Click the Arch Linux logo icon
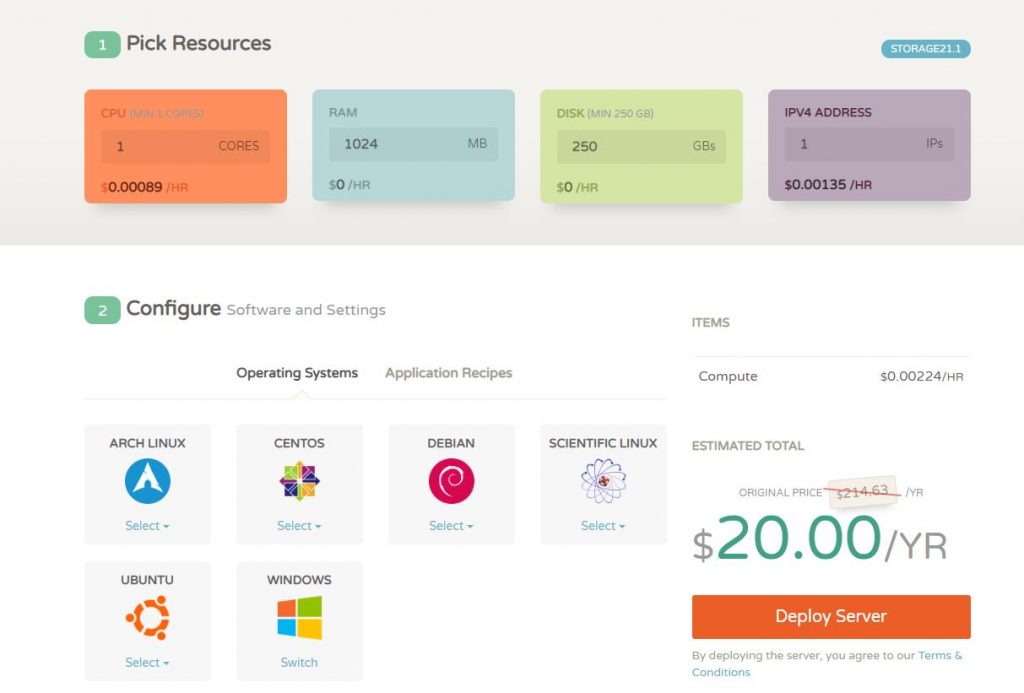This screenshot has height=693, width=1024. point(148,481)
